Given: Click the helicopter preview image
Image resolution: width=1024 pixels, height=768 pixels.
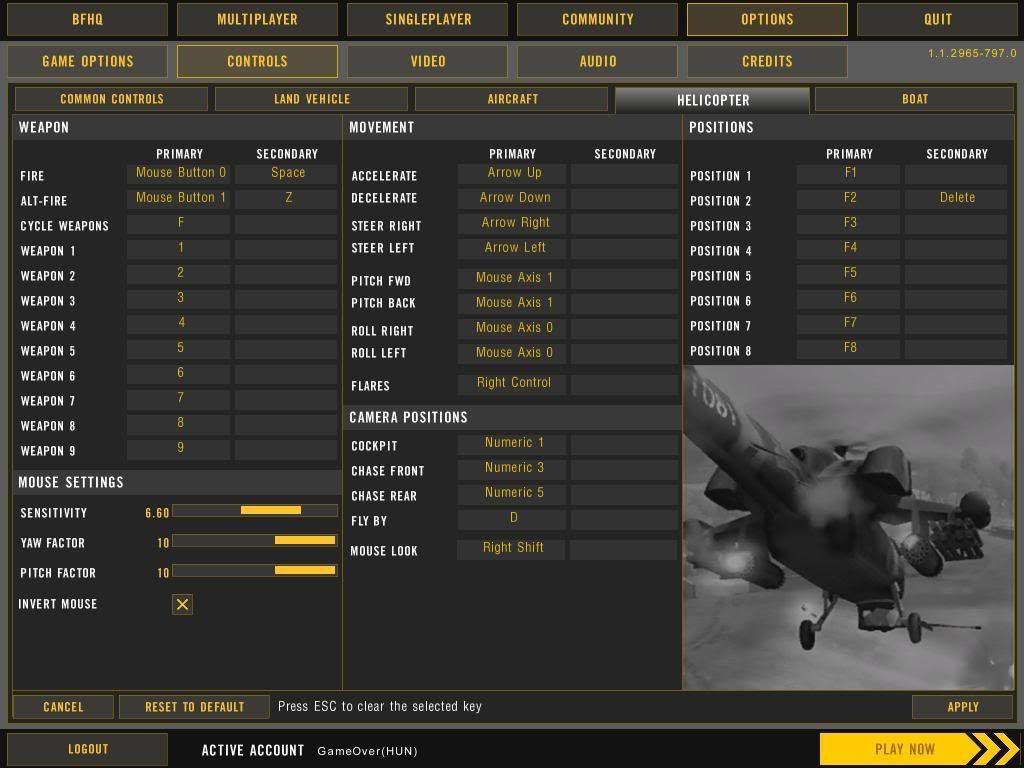Looking at the screenshot, I should (848, 527).
